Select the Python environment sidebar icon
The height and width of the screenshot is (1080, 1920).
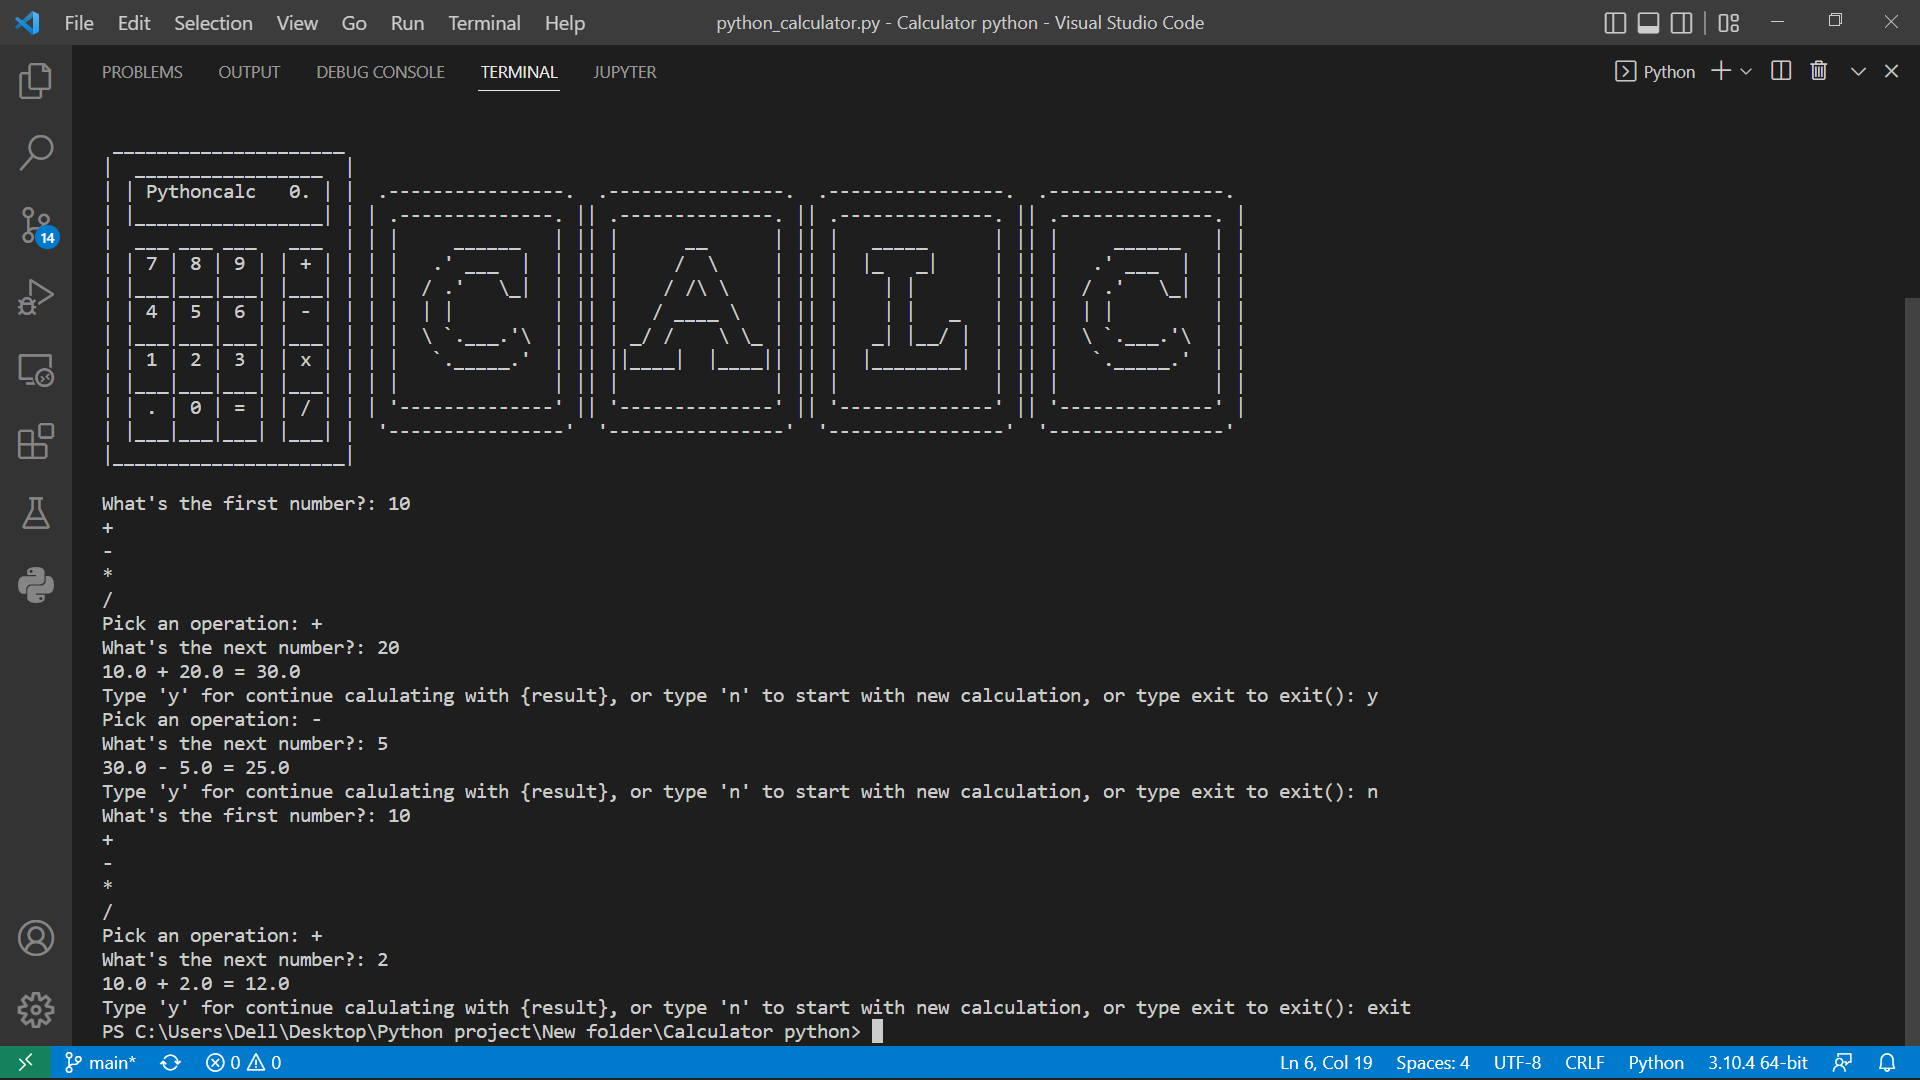[x=36, y=585]
